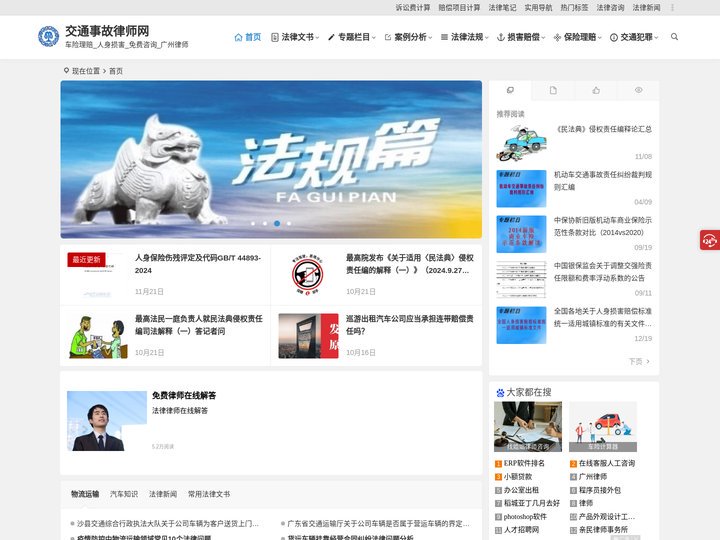The height and width of the screenshot is (540, 720).
Task: Open hot search 办公室出租
Action: click(521, 490)
